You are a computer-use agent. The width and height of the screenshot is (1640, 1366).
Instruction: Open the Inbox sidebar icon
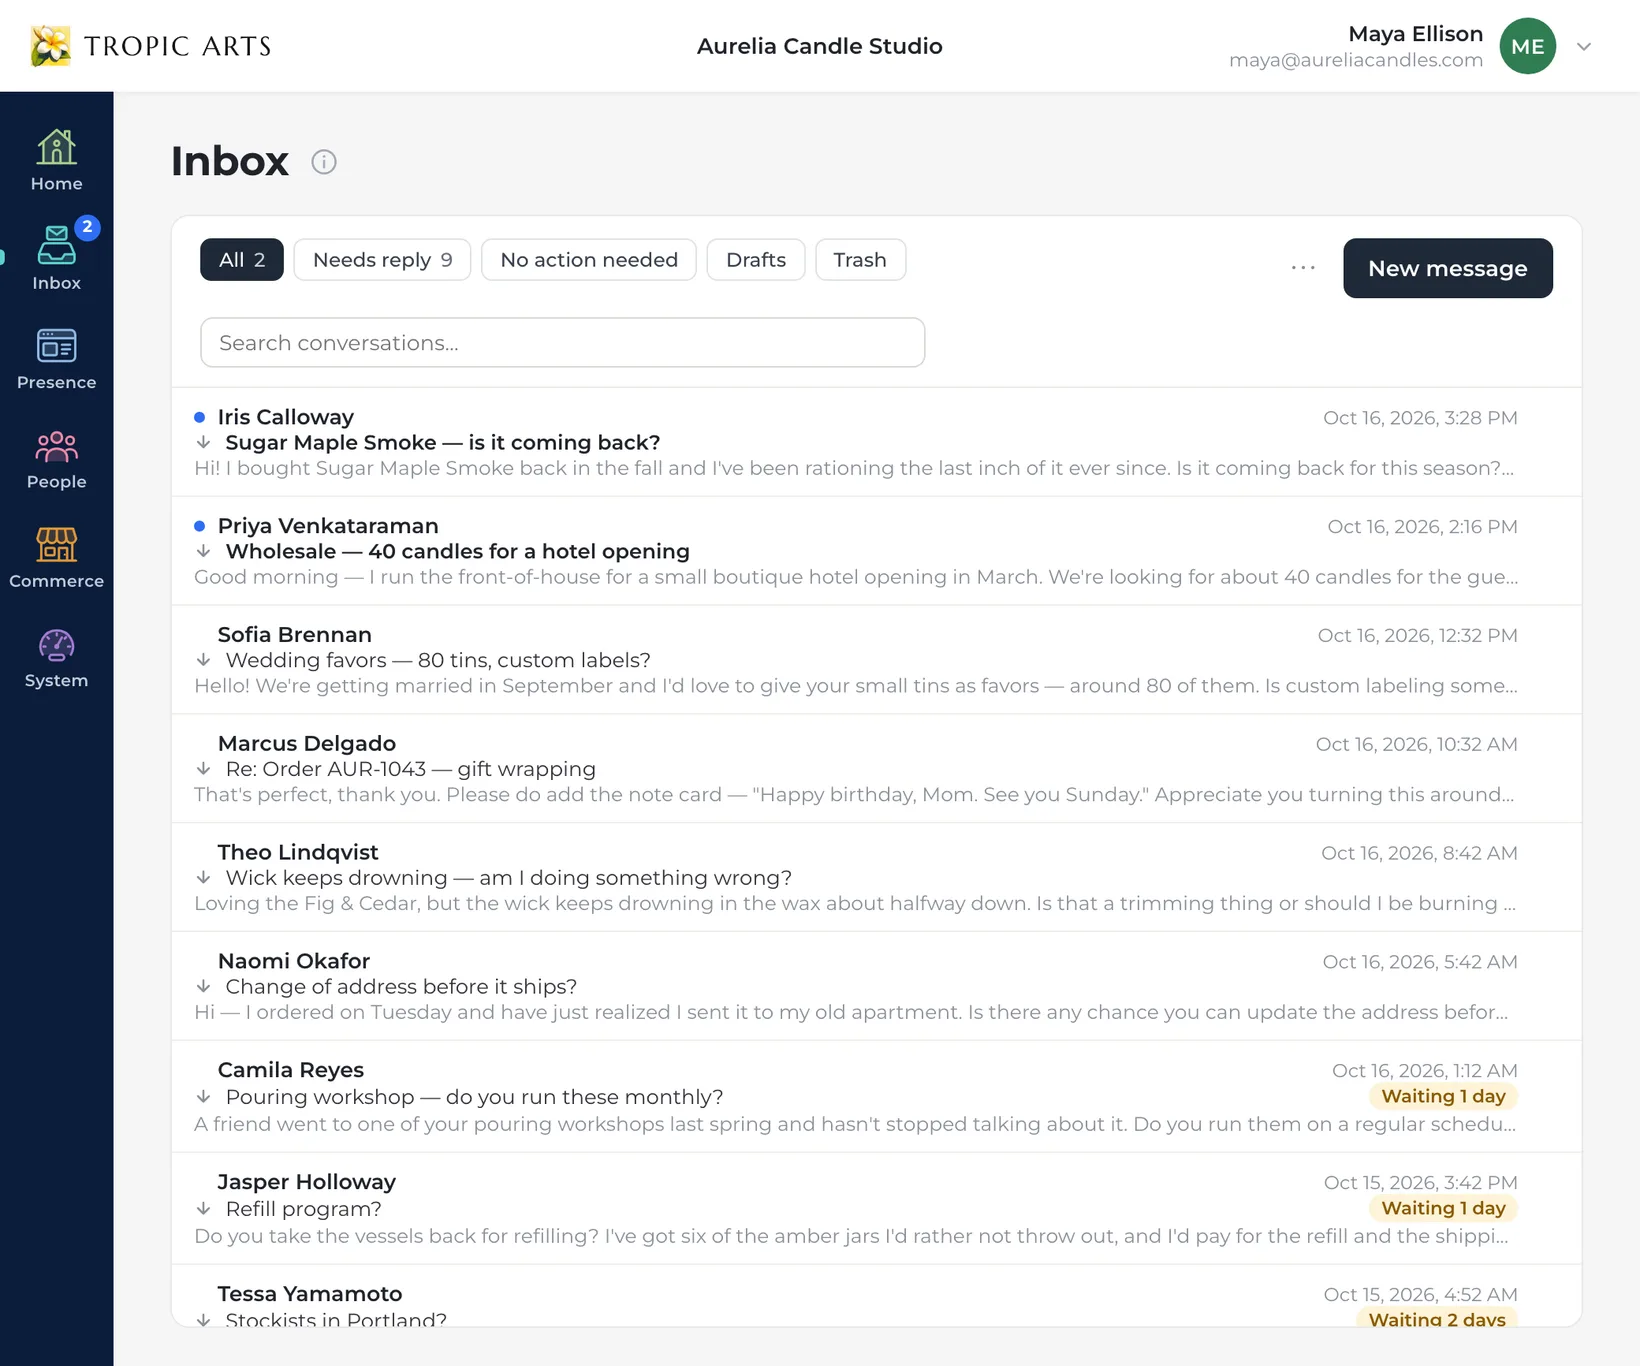tap(56, 258)
